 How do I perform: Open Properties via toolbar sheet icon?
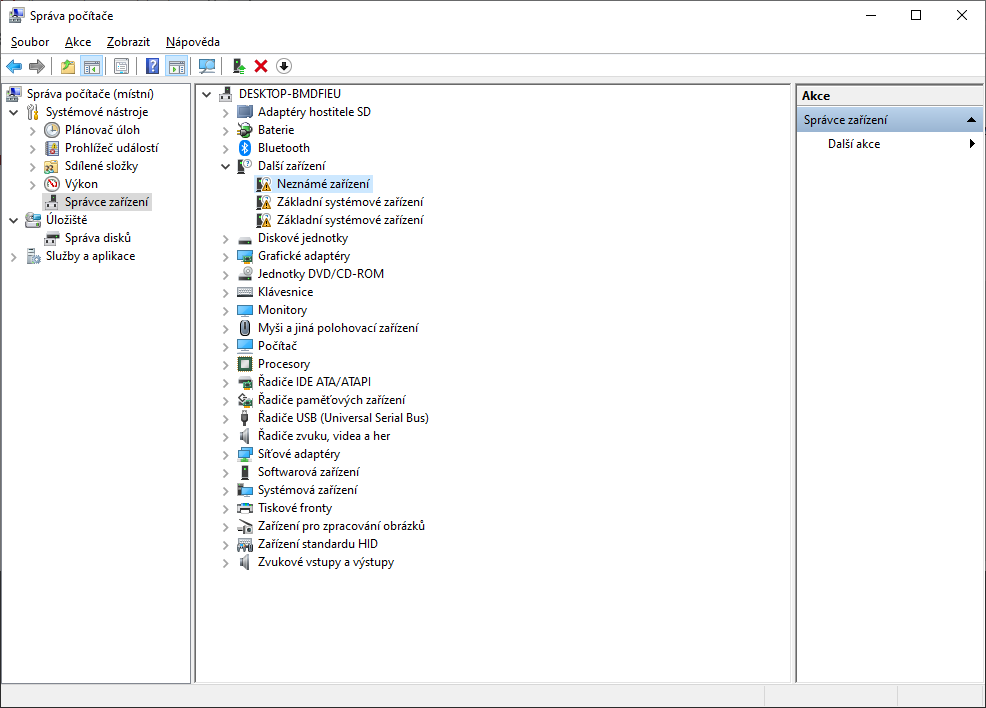coord(121,66)
